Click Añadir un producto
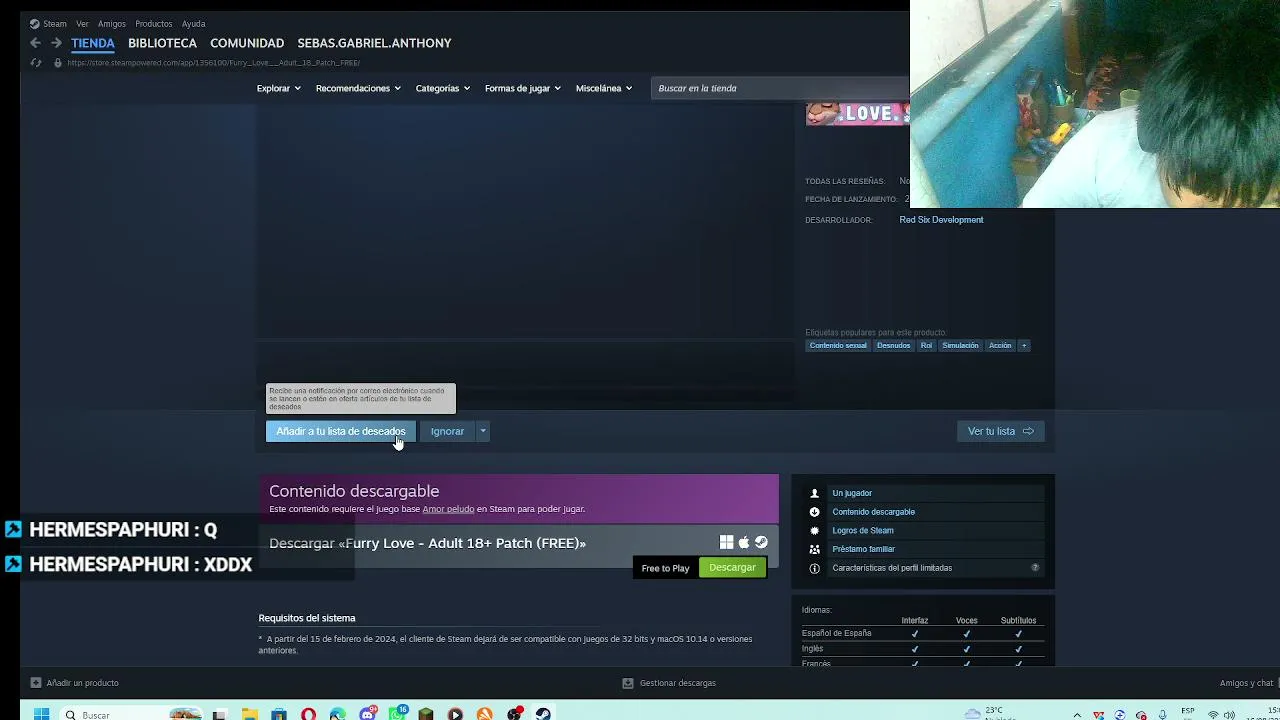Viewport: 1280px width, 720px height. 82,683
